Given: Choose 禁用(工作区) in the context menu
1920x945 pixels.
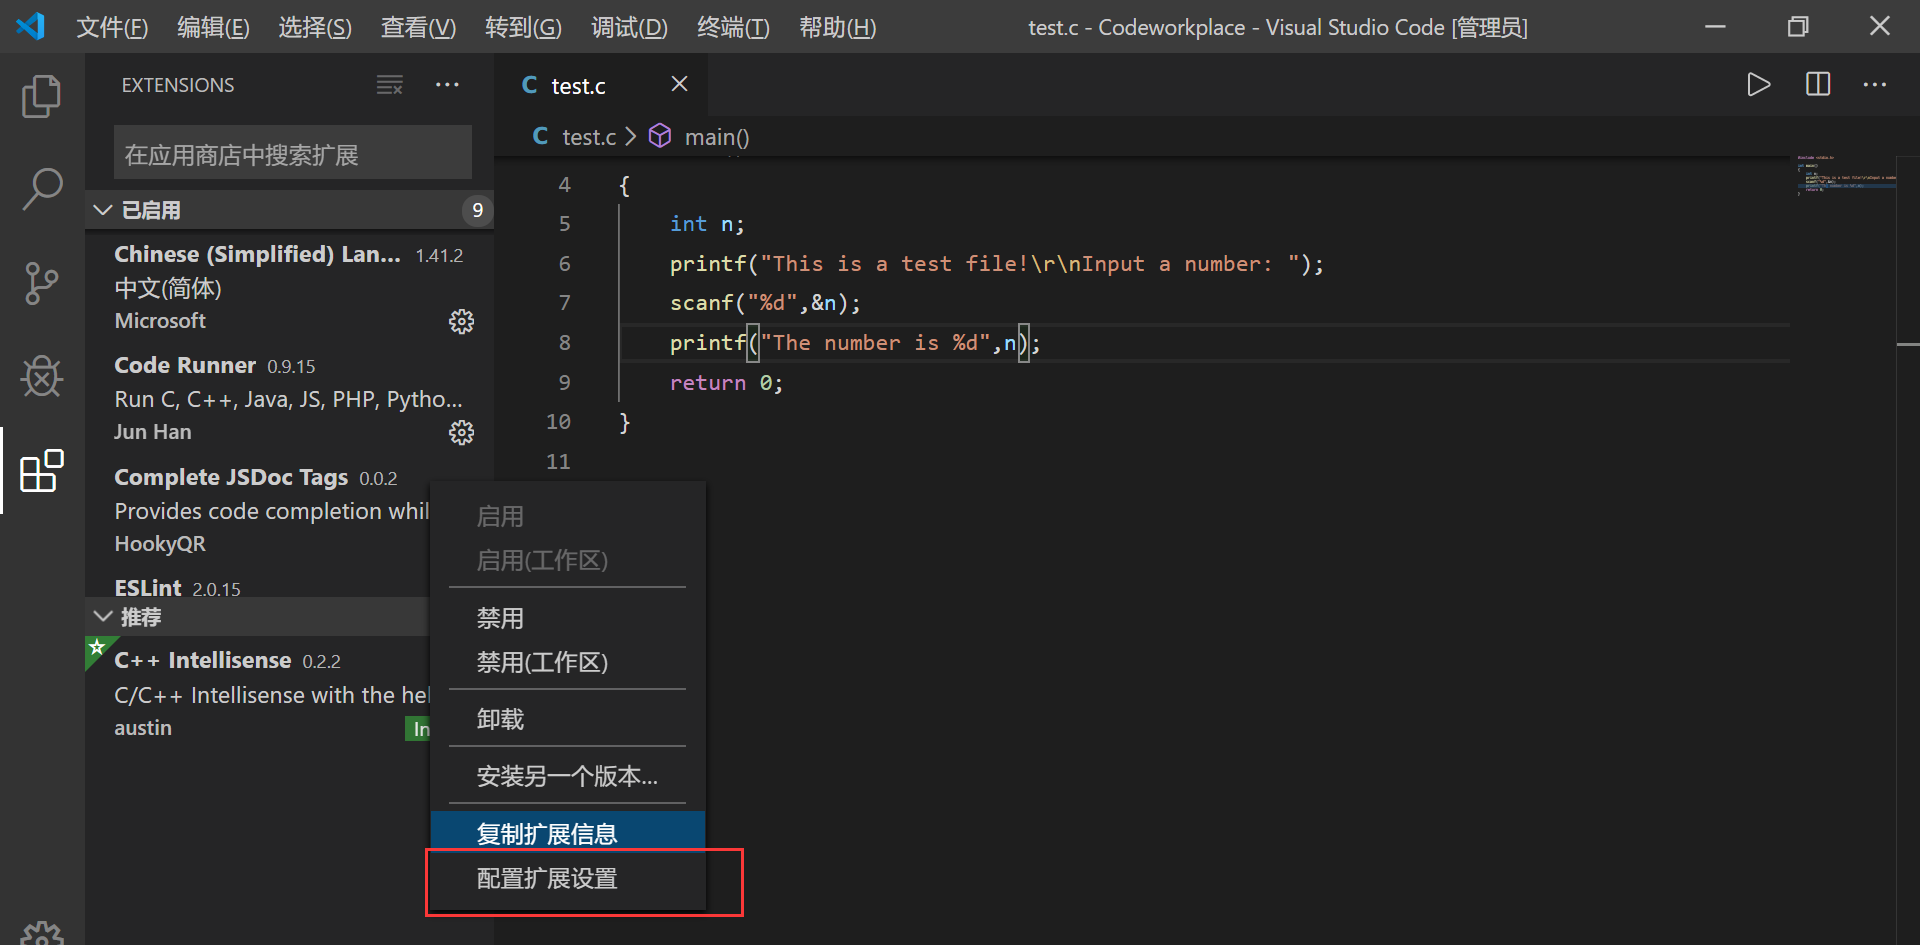Looking at the screenshot, I should pos(568,662).
